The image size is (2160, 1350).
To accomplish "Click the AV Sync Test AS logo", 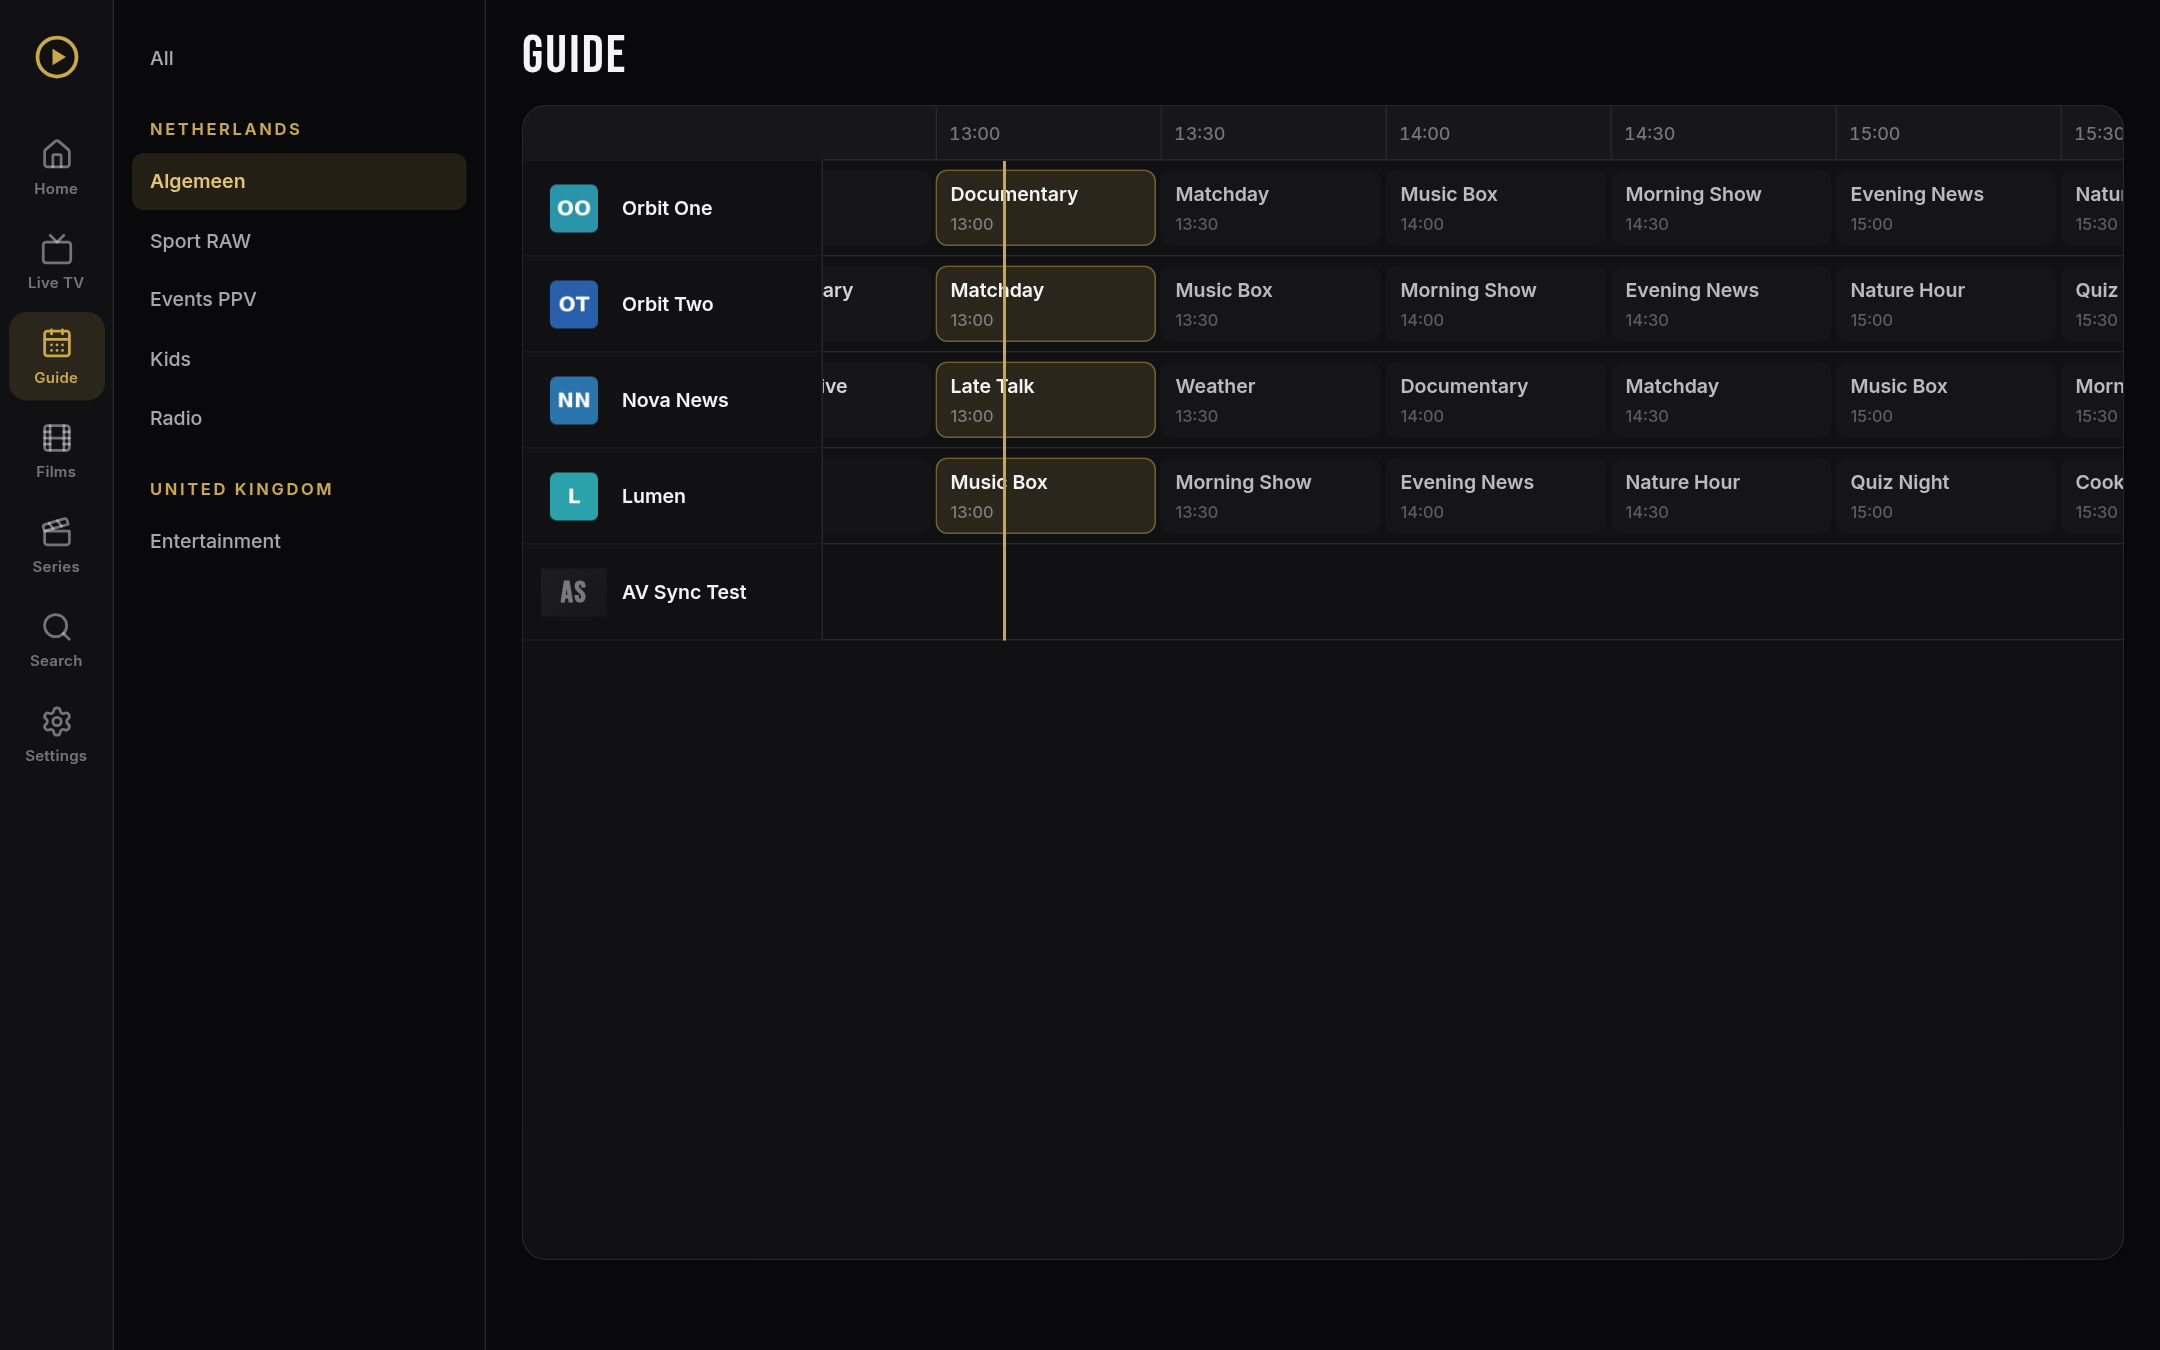I will (574, 592).
